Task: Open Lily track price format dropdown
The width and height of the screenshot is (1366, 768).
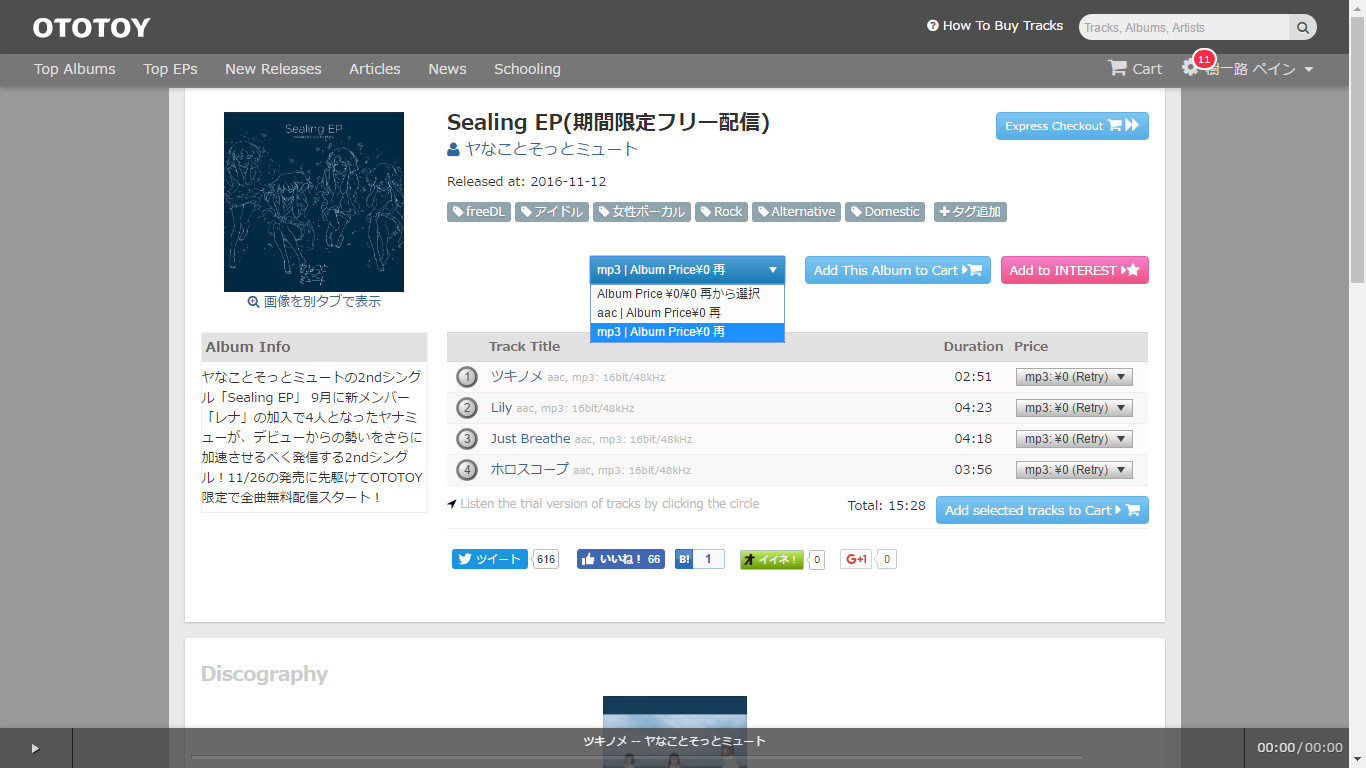Action: [1073, 408]
